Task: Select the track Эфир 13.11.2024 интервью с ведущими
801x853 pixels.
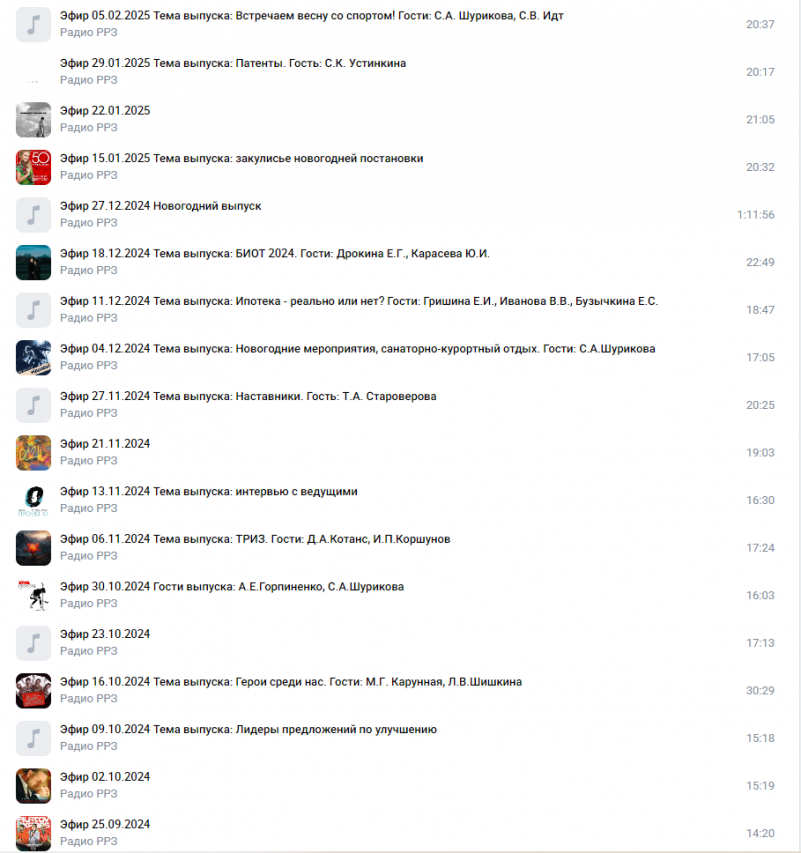Action: (x=208, y=491)
